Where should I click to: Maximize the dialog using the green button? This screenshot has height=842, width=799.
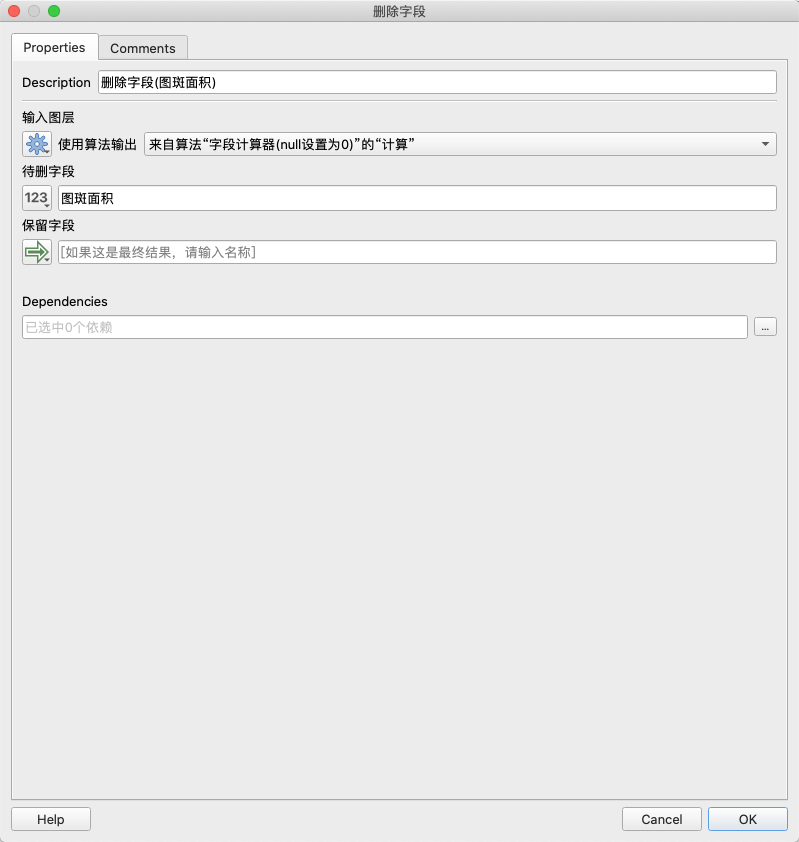pos(54,11)
